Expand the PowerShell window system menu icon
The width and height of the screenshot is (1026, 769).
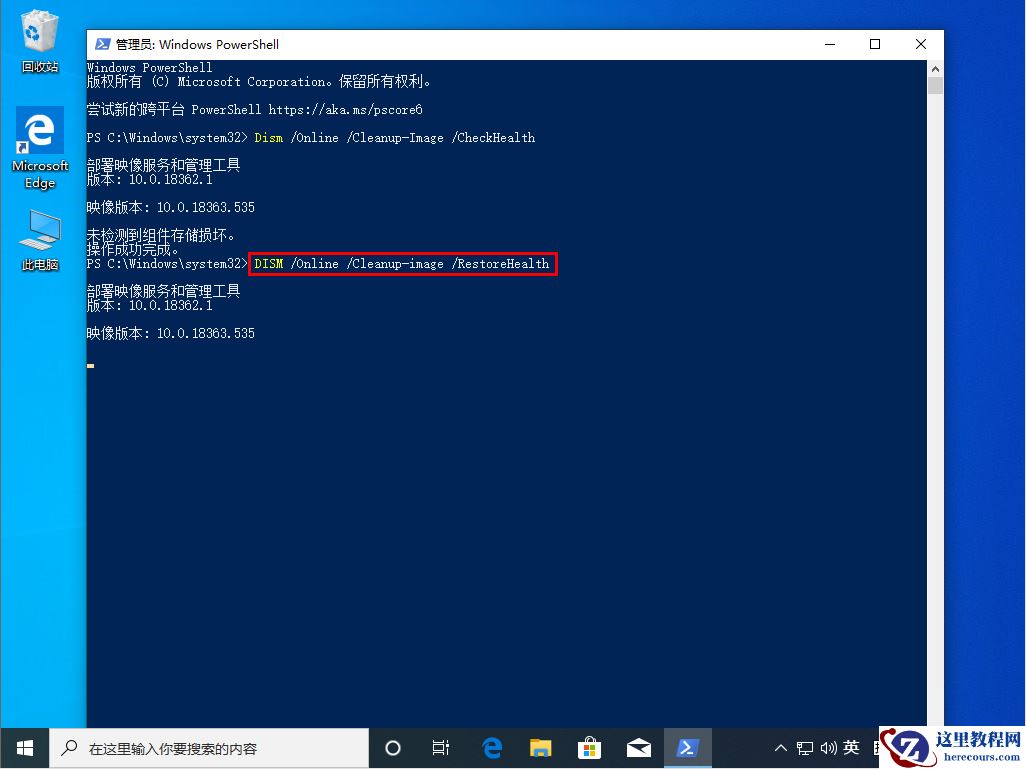(102, 44)
